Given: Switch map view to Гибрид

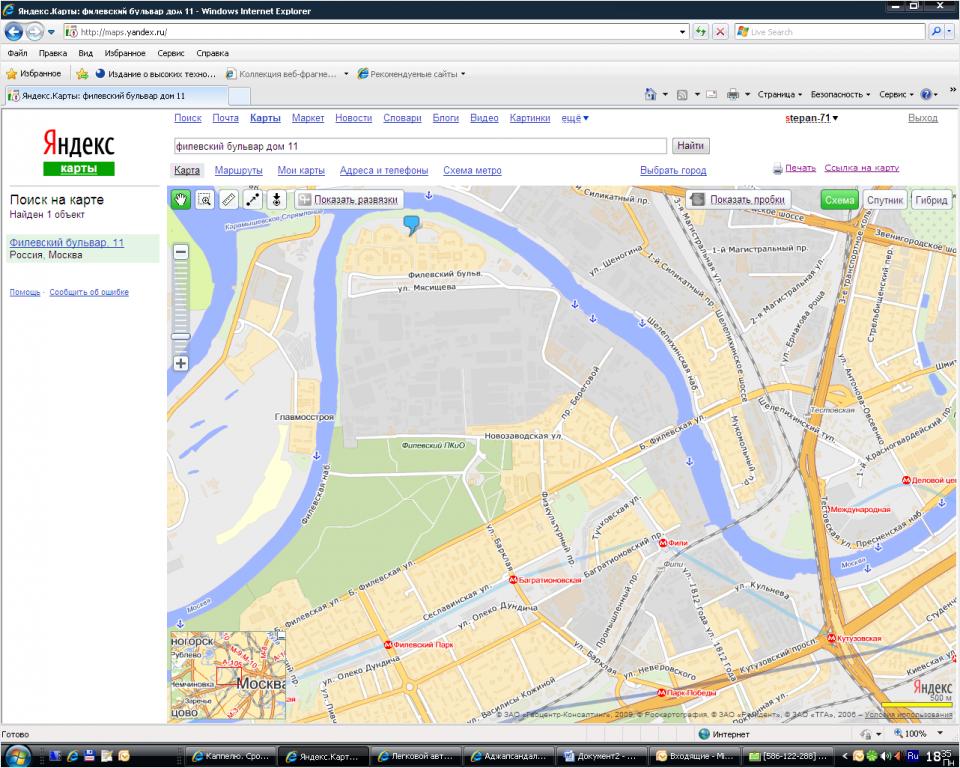Looking at the screenshot, I should (931, 200).
